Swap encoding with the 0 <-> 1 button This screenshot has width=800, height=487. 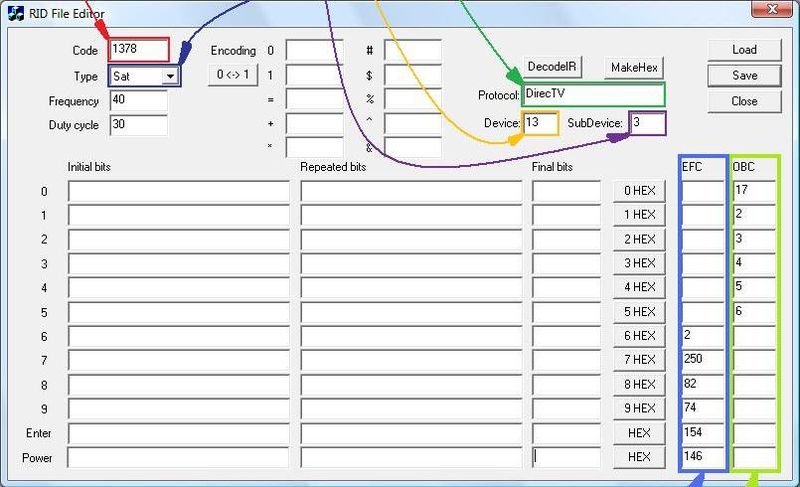pyautogui.click(x=232, y=75)
